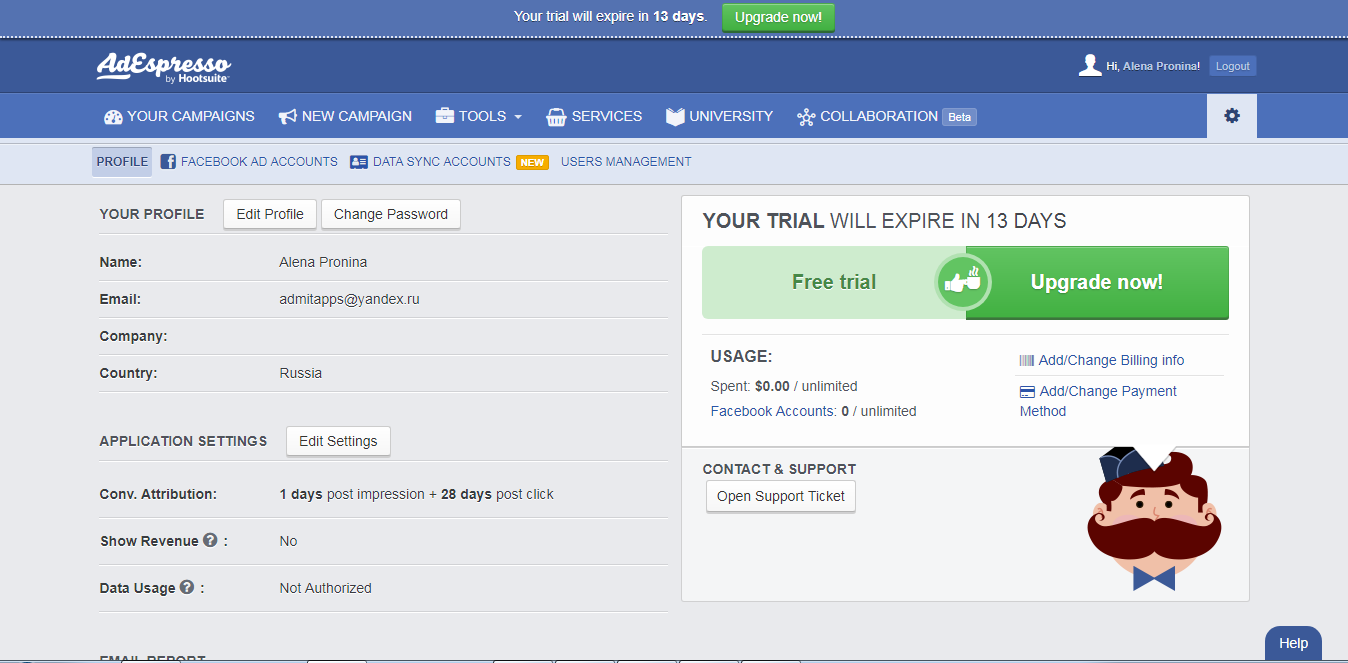The image size is (1348, 663).
Task: Click the thumbs-up coffee trial icon
Action: click(x=963, y=282)
